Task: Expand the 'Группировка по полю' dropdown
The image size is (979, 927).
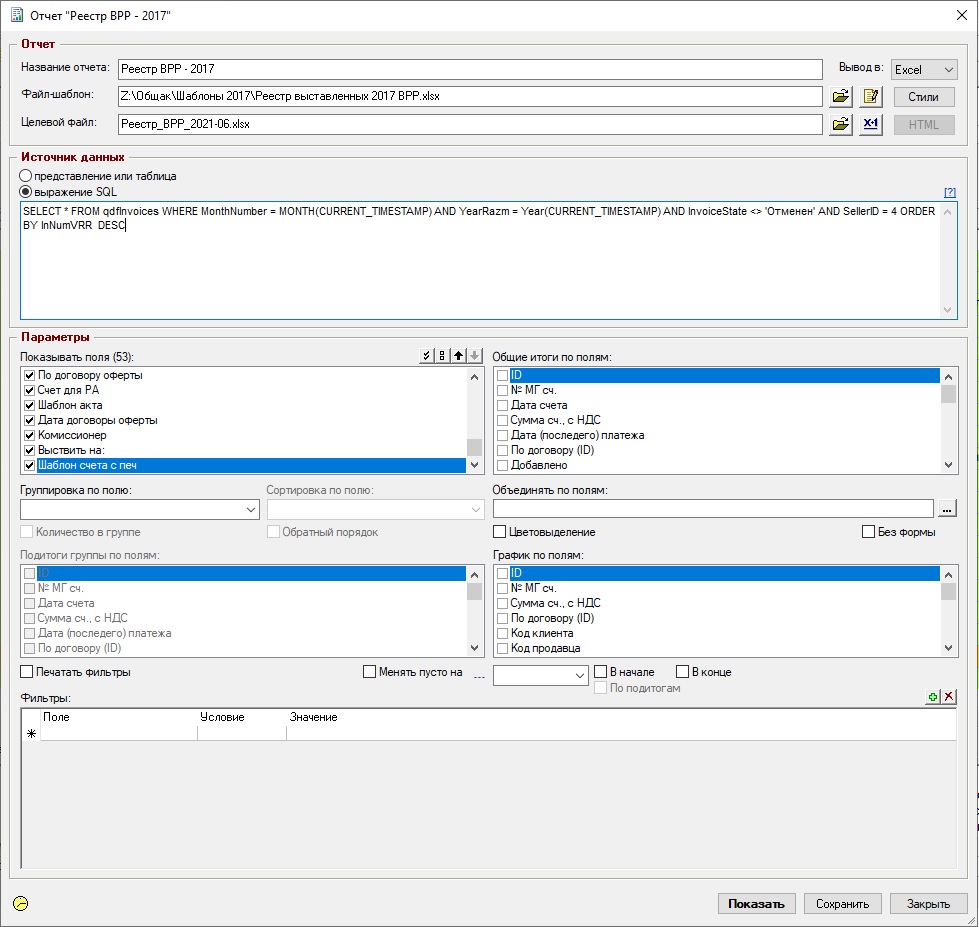Action: (251, 510)
